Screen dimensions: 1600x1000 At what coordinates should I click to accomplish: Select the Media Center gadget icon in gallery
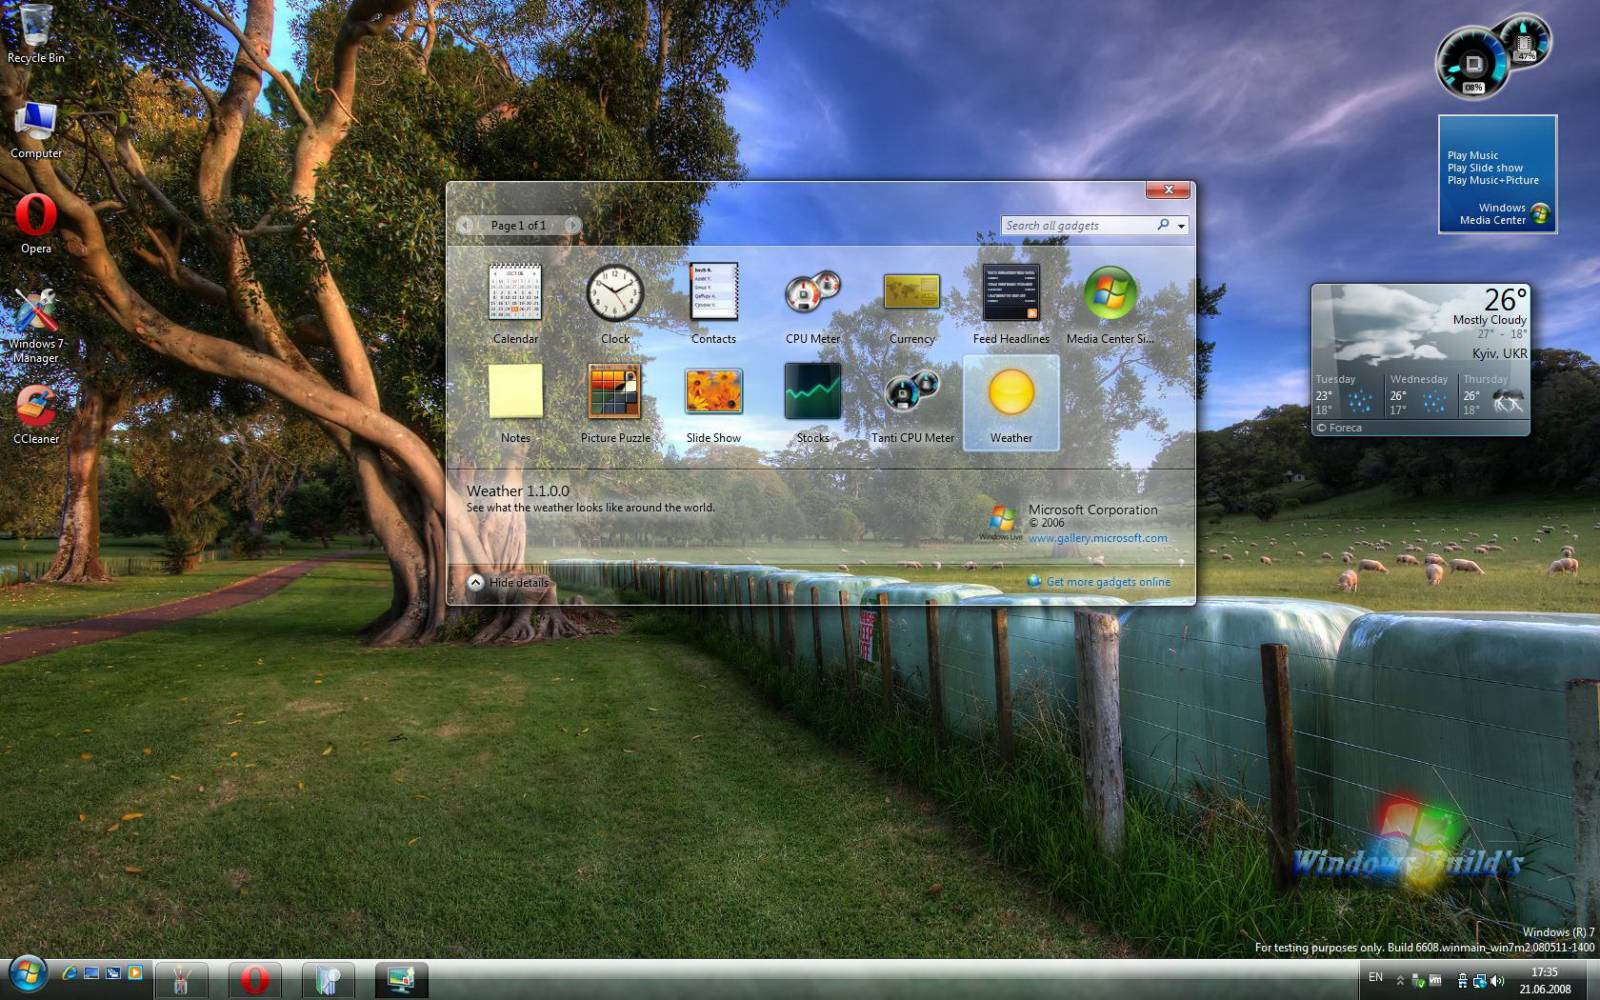(1110, 292)
